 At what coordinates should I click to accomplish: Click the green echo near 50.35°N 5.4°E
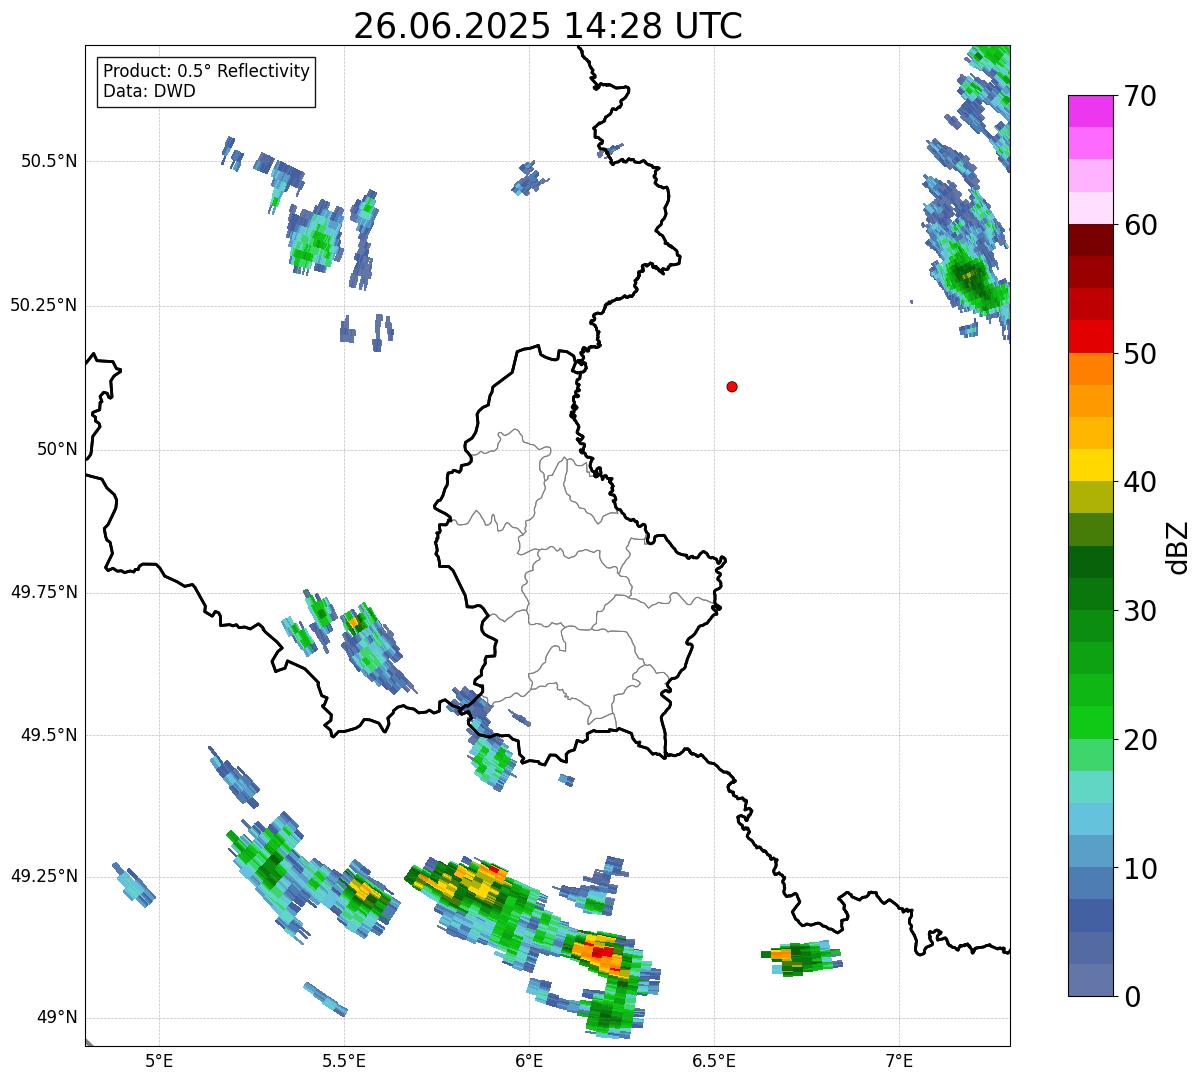(x=318, y=238)
